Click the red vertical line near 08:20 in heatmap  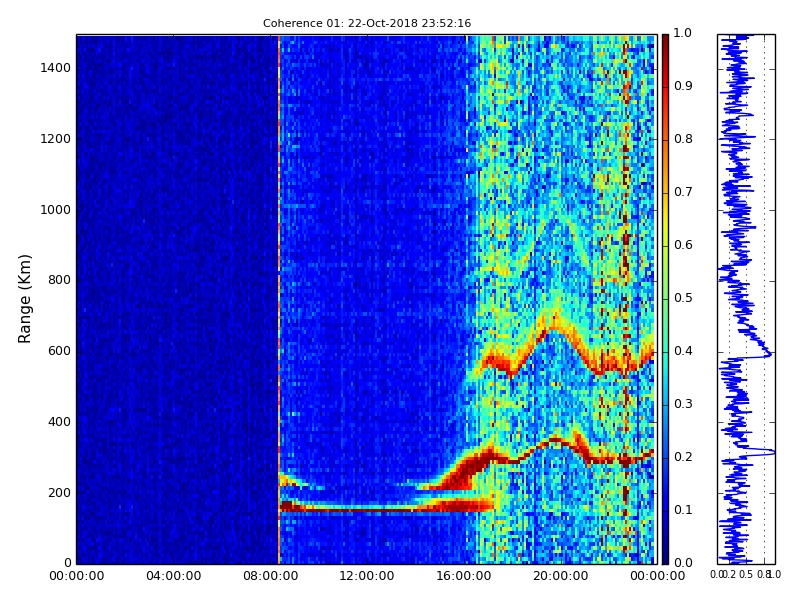tap(279, 299)
